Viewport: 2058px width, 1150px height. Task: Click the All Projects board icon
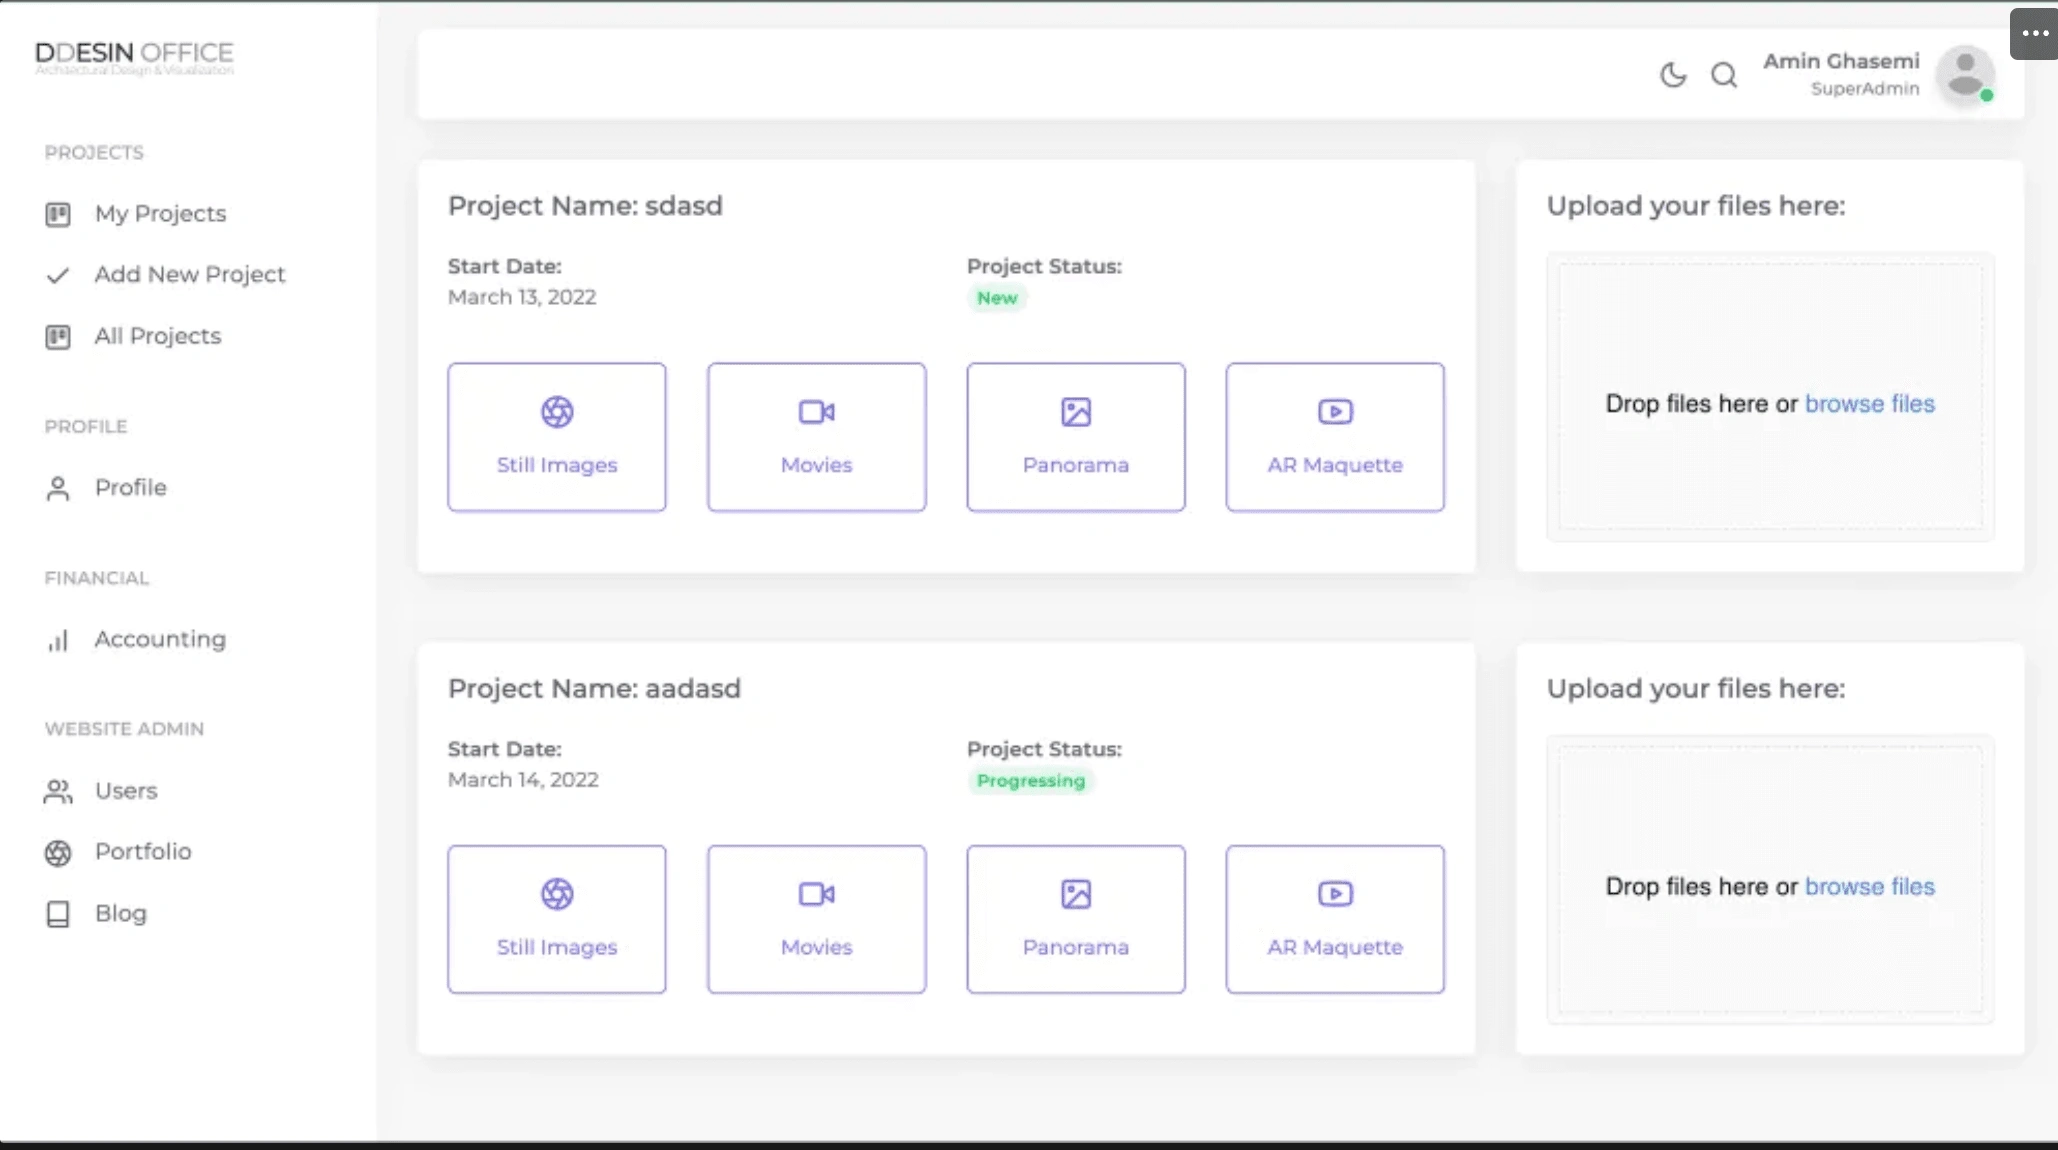[x=58, y=337]
